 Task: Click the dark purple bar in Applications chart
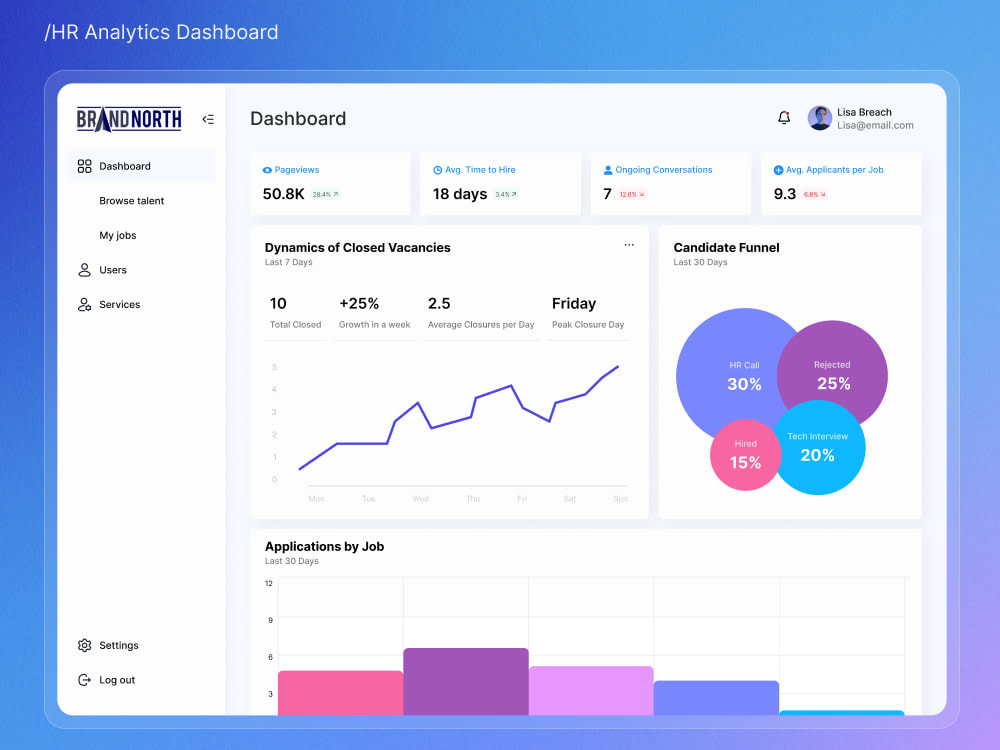[466, 681]
